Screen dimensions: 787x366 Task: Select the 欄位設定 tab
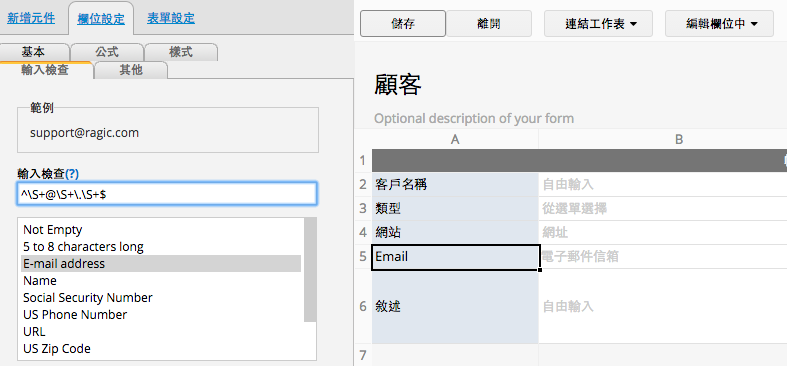[101, 19]
